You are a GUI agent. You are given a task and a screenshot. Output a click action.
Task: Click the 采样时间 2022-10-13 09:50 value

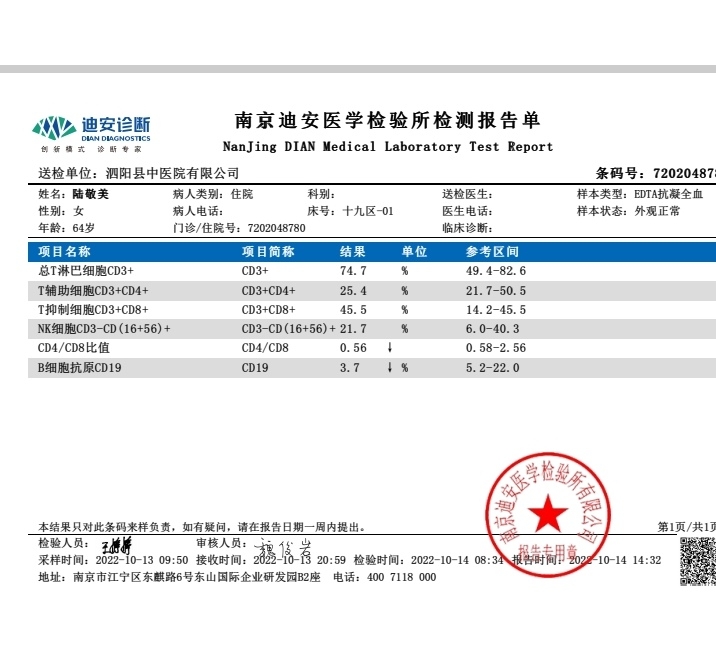(x=142, y=560)
